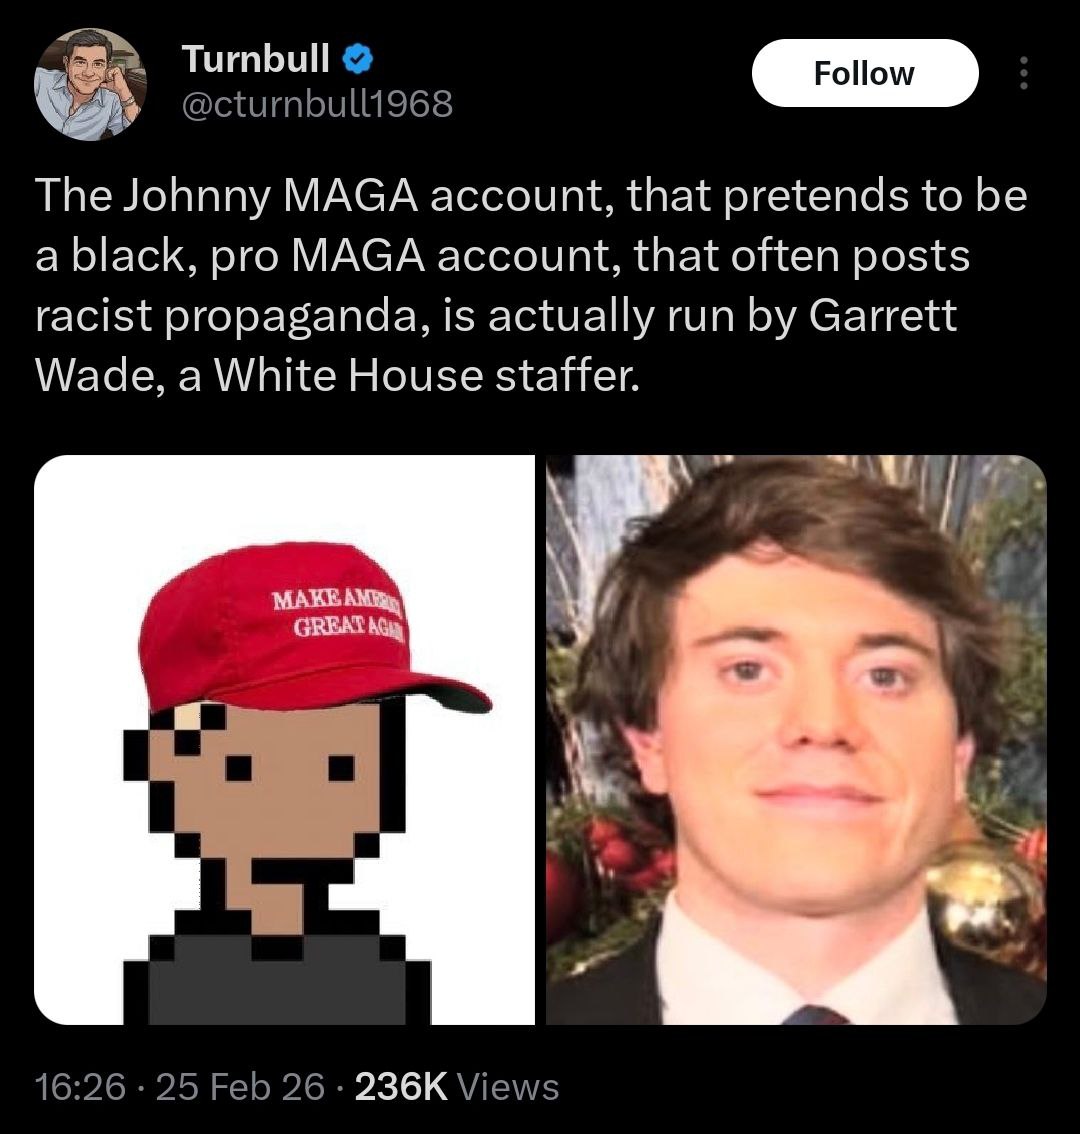The image size is (1080, 1134).
Task: Click the words White House staffer
Action: (x=427, y=376)
